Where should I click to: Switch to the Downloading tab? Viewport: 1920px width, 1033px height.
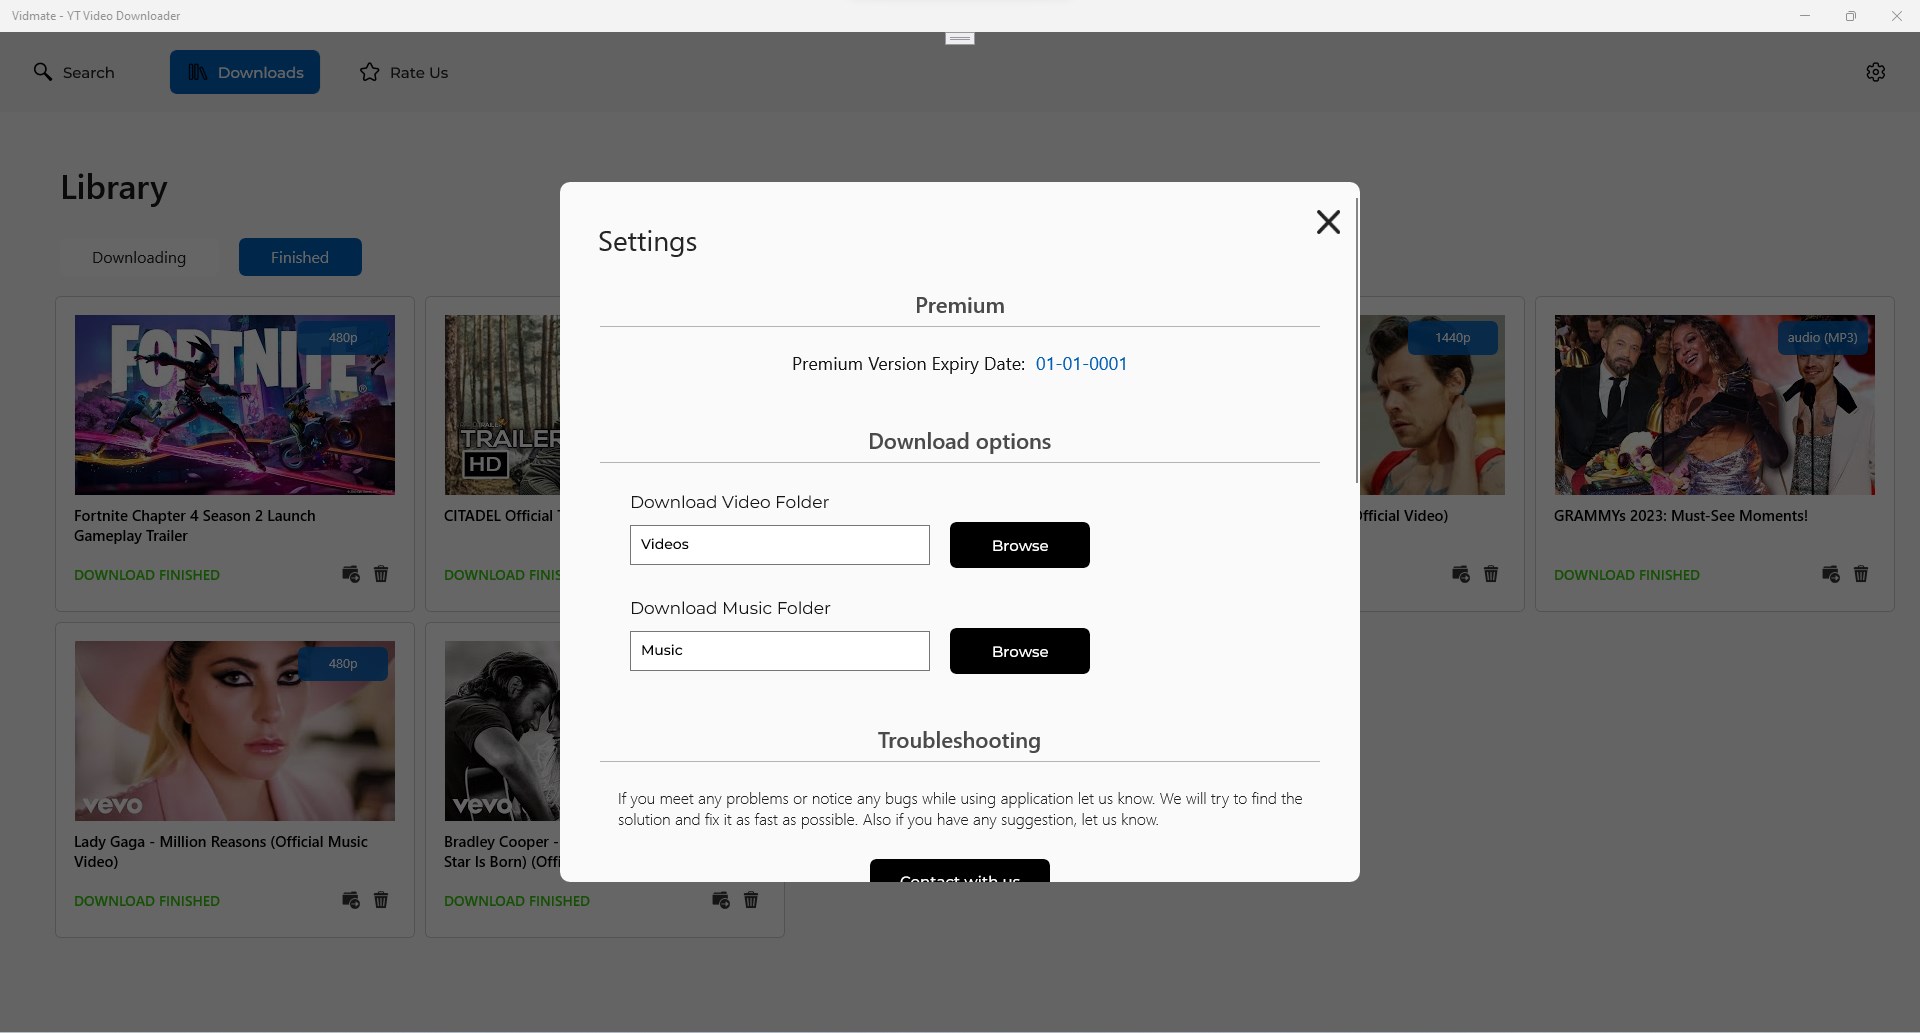[139, 257]
